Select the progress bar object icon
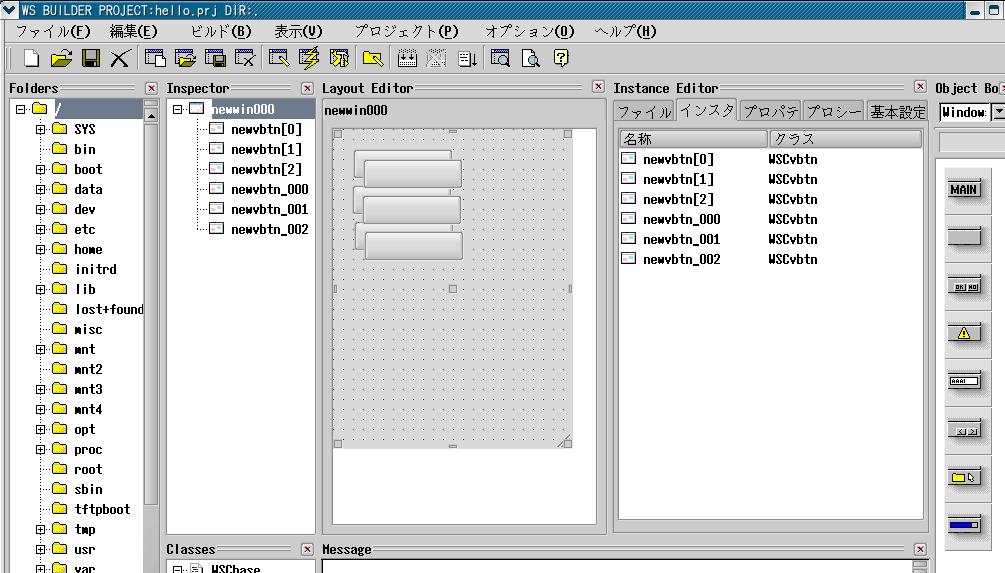Screen dimensions: 1005x573 [x=964, y=524]
